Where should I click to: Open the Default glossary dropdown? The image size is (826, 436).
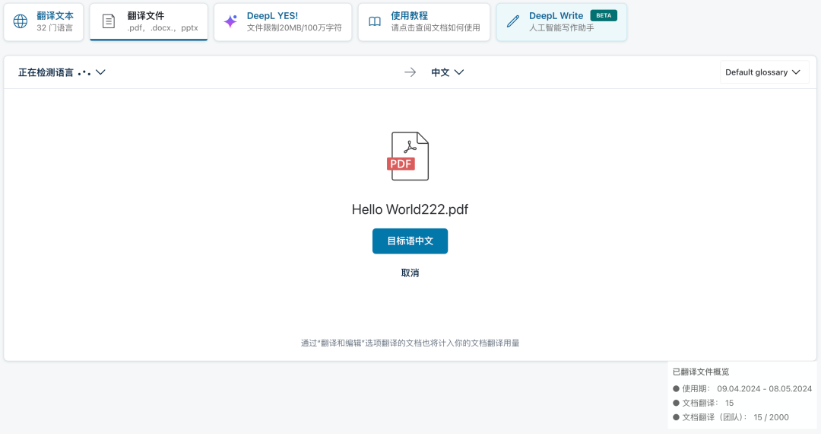pyautogui.click(x=763, y=72)
